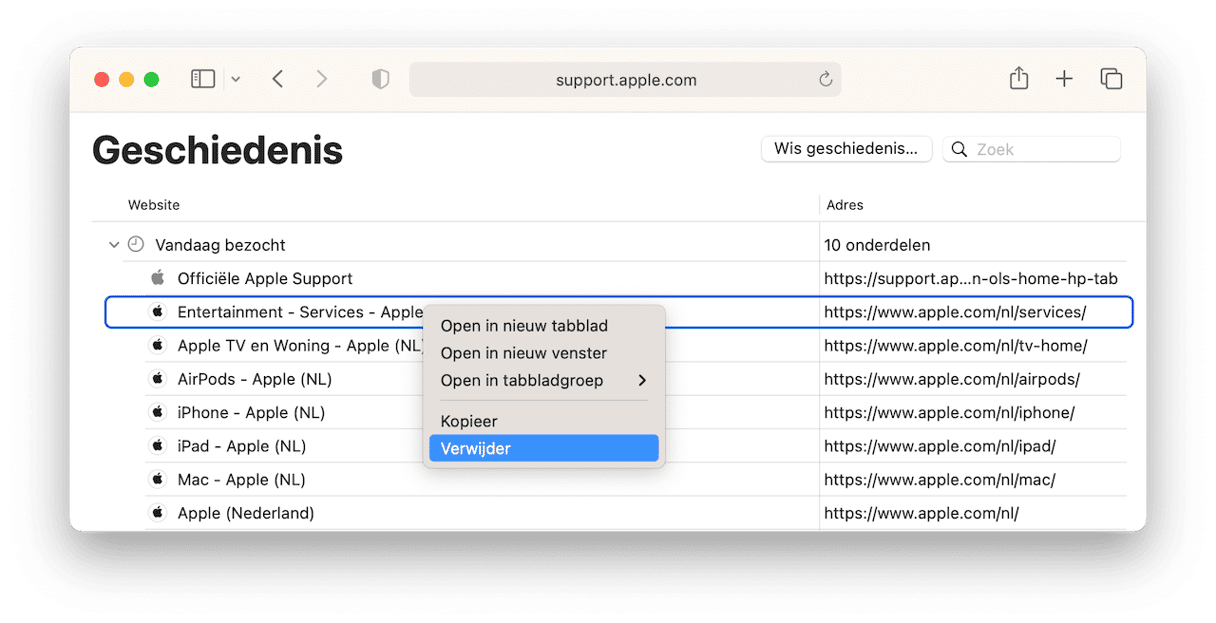Click the https://www.apple.com/nl/ address
The width and height of the screenshot is (1216, 623).
(921, 513)
